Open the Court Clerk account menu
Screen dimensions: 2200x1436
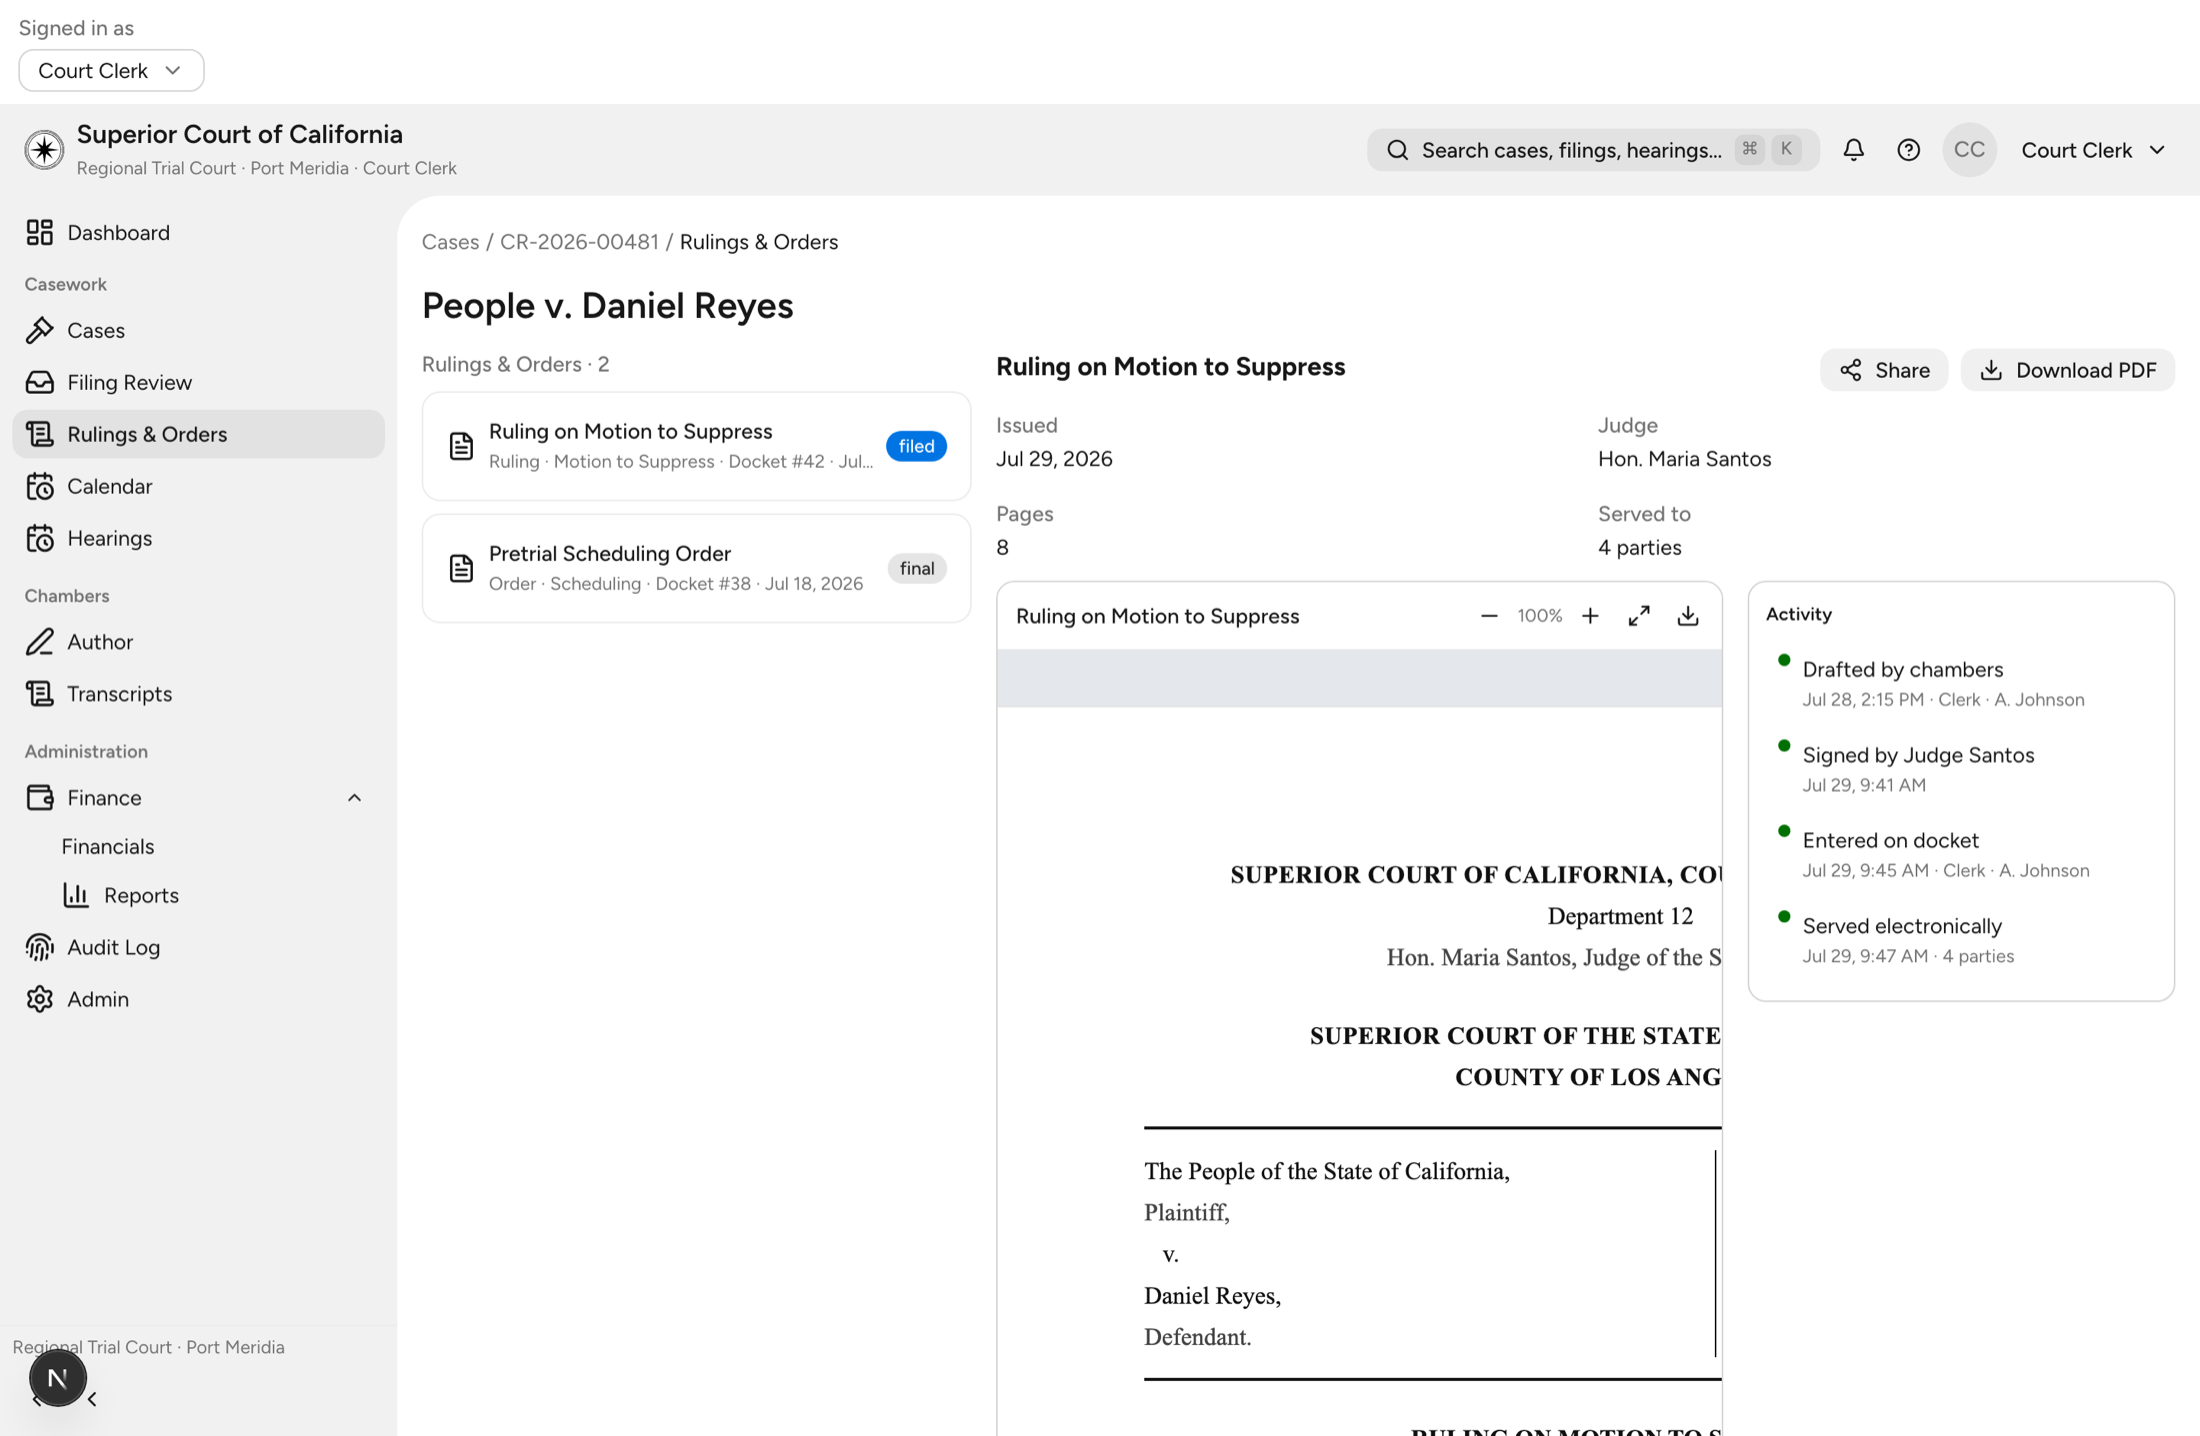pos(2093,150)
